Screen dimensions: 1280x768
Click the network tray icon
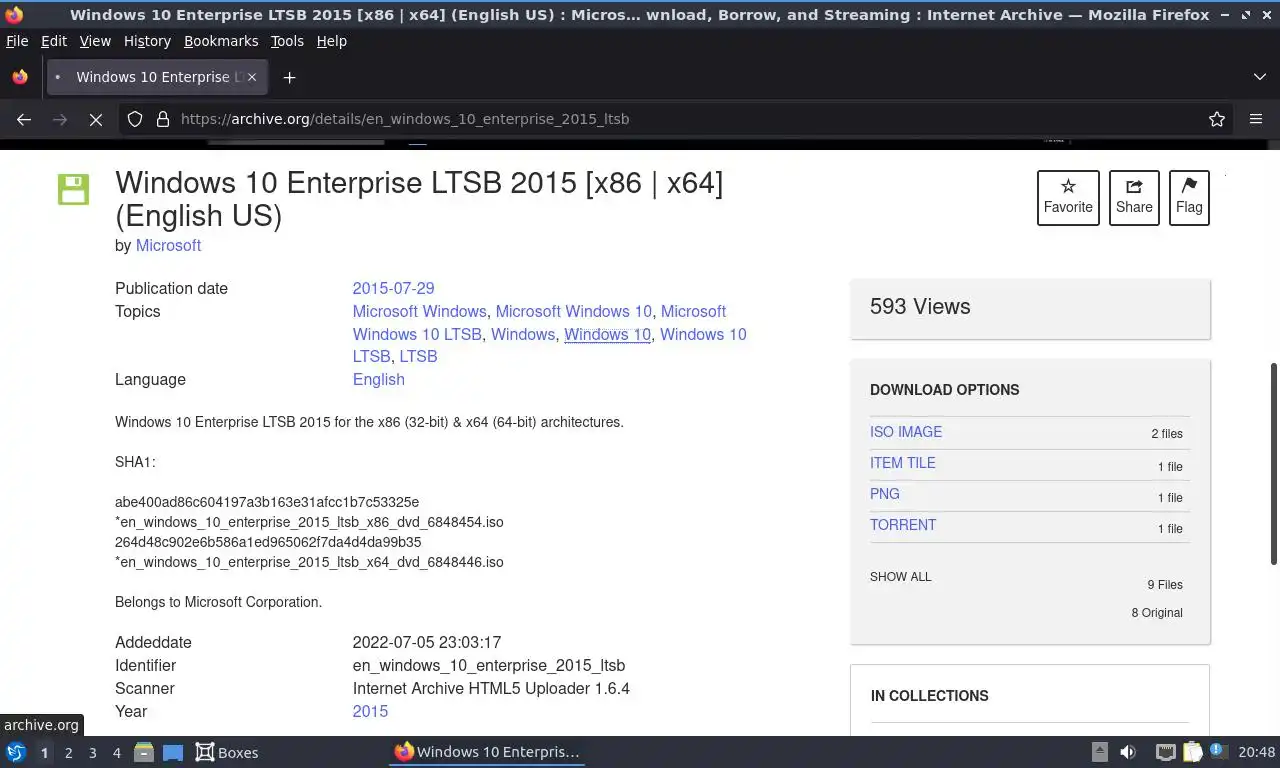click(1165, 752)
